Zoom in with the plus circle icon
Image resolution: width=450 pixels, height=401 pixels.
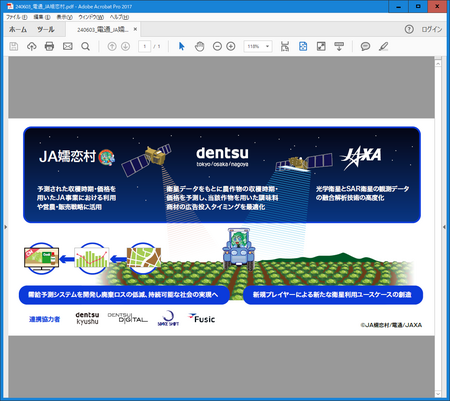(231, 46)
